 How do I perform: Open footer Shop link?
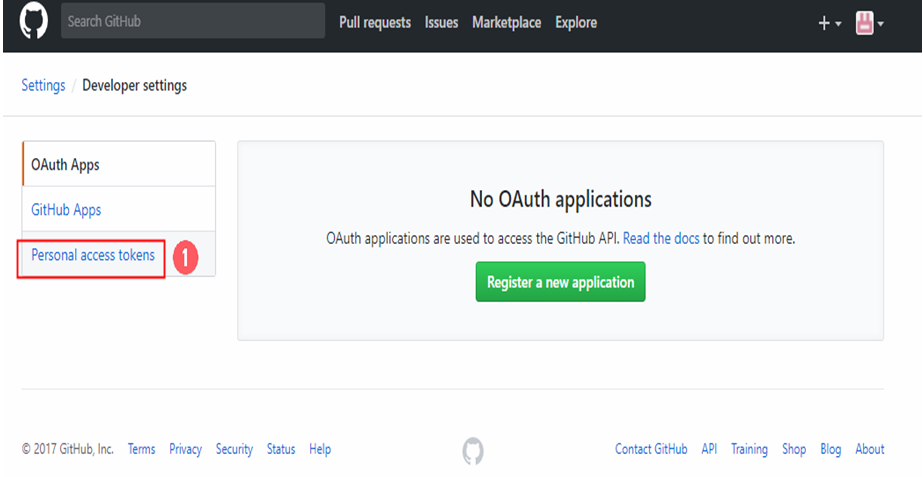click(794, 449)
